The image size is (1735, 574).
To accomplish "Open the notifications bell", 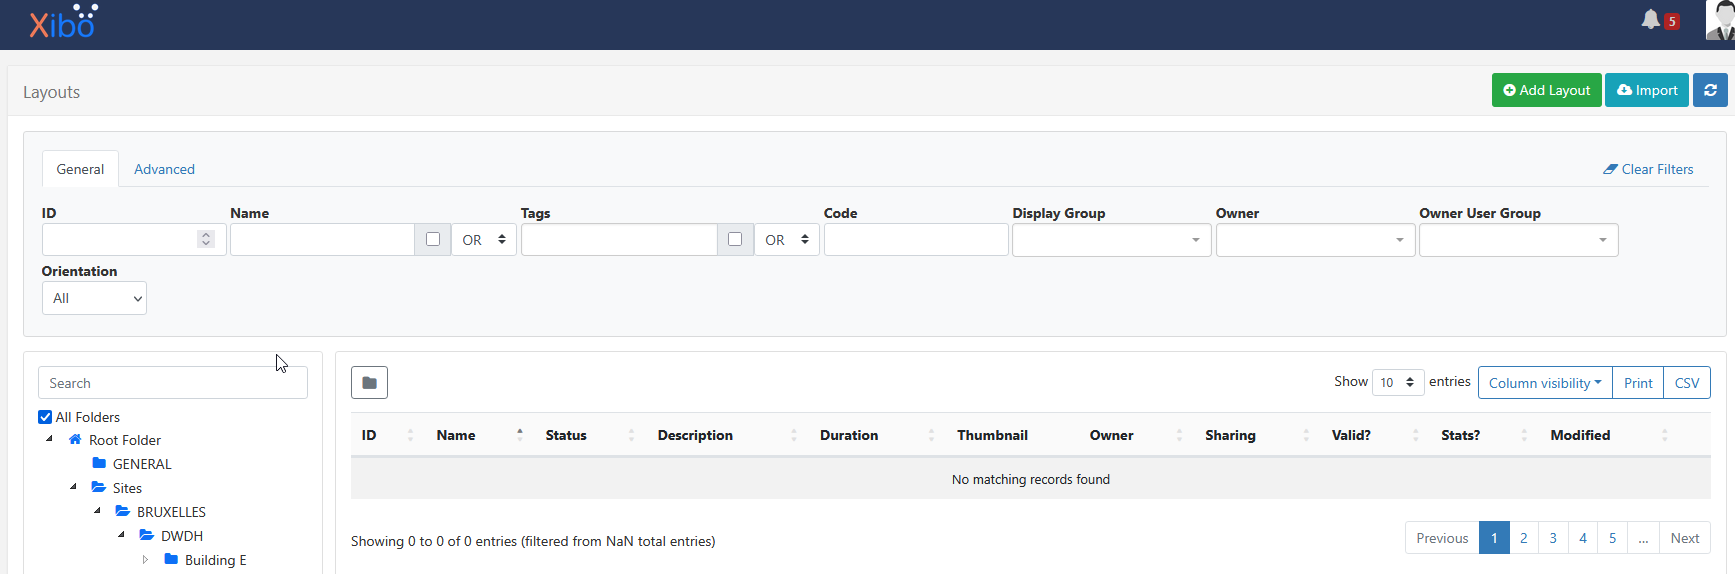I will [1651, 20].
